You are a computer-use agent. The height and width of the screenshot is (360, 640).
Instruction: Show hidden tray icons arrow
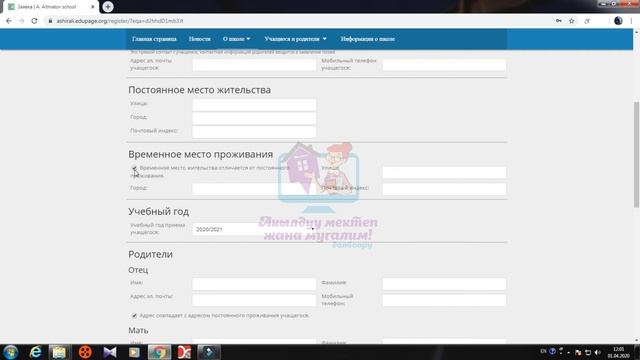pos(568,352)
